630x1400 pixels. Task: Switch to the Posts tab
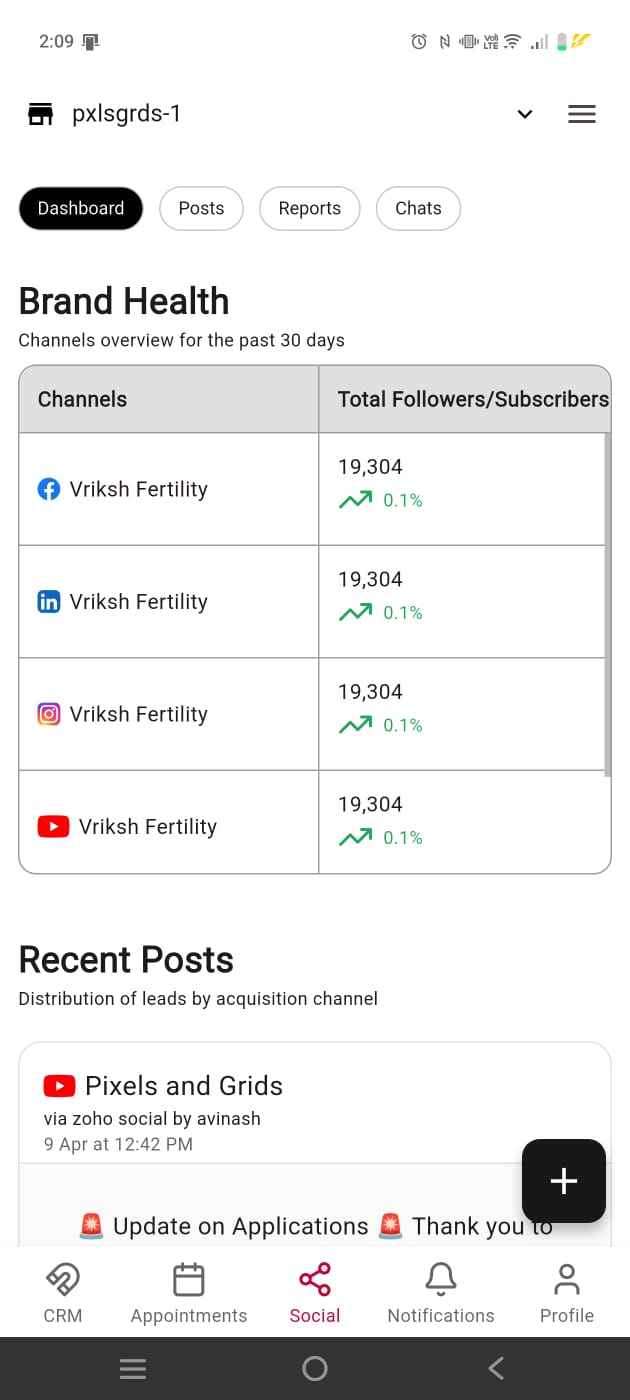(x=201, y=208)
